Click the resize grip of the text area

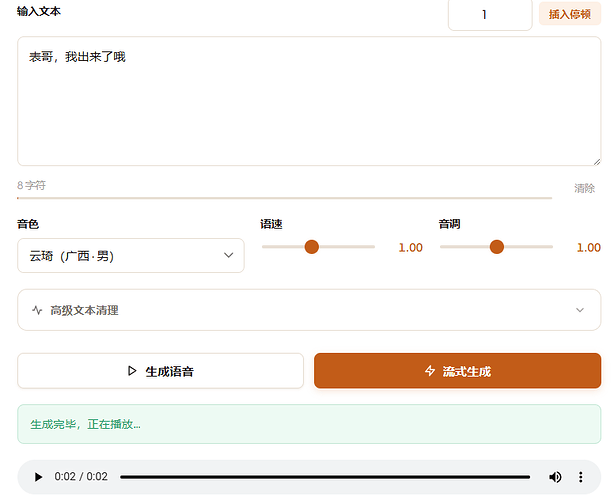point(597,162)
